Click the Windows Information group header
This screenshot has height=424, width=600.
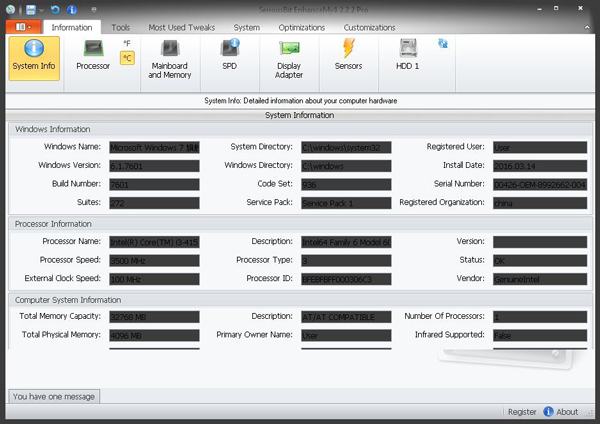pyautogui.click(x=300, y=129)
